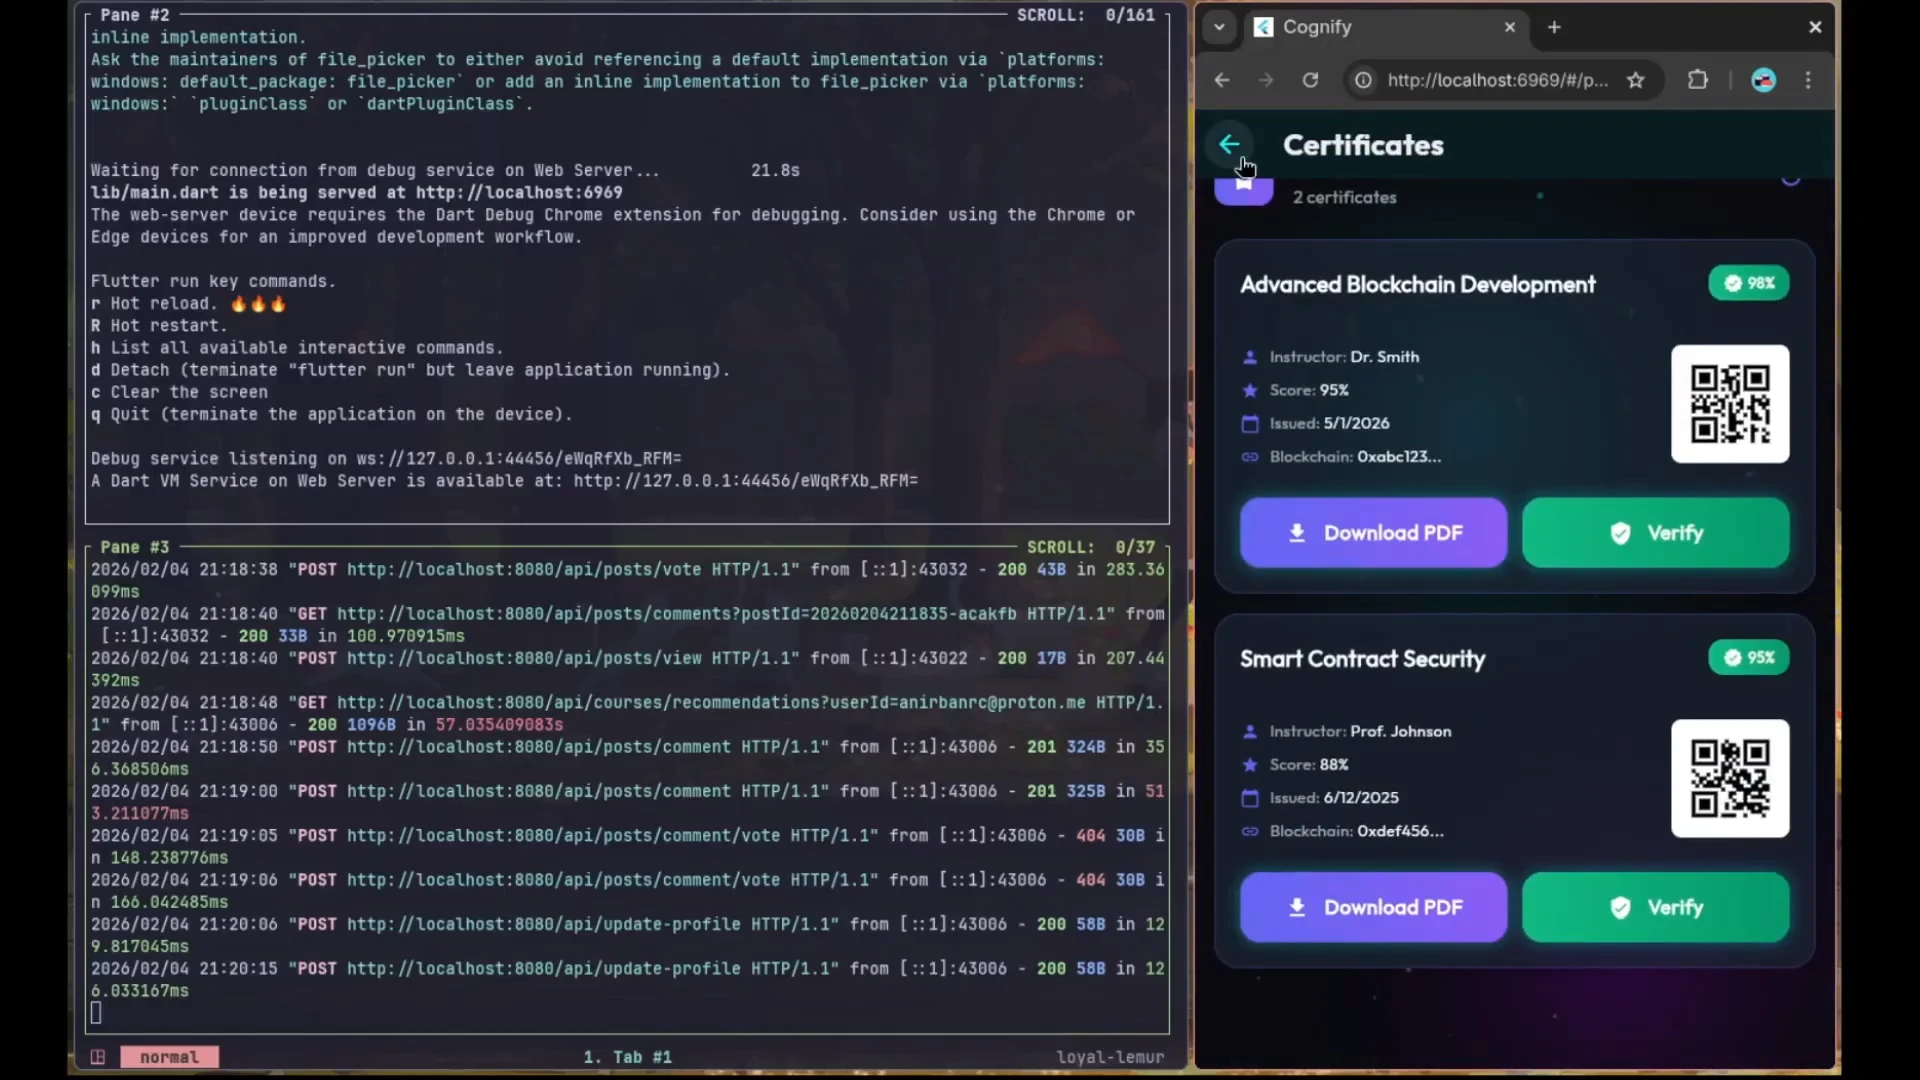Verify the Advanced Blockchain Development certificate
Viewport: 1920px width, 1080px height.
click(x=1656, y=533)
